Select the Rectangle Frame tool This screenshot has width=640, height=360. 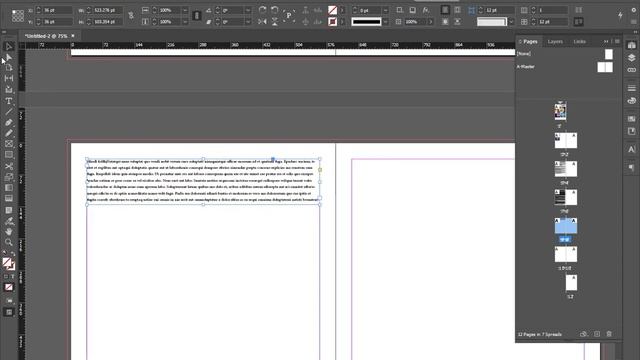pos(9,144)
